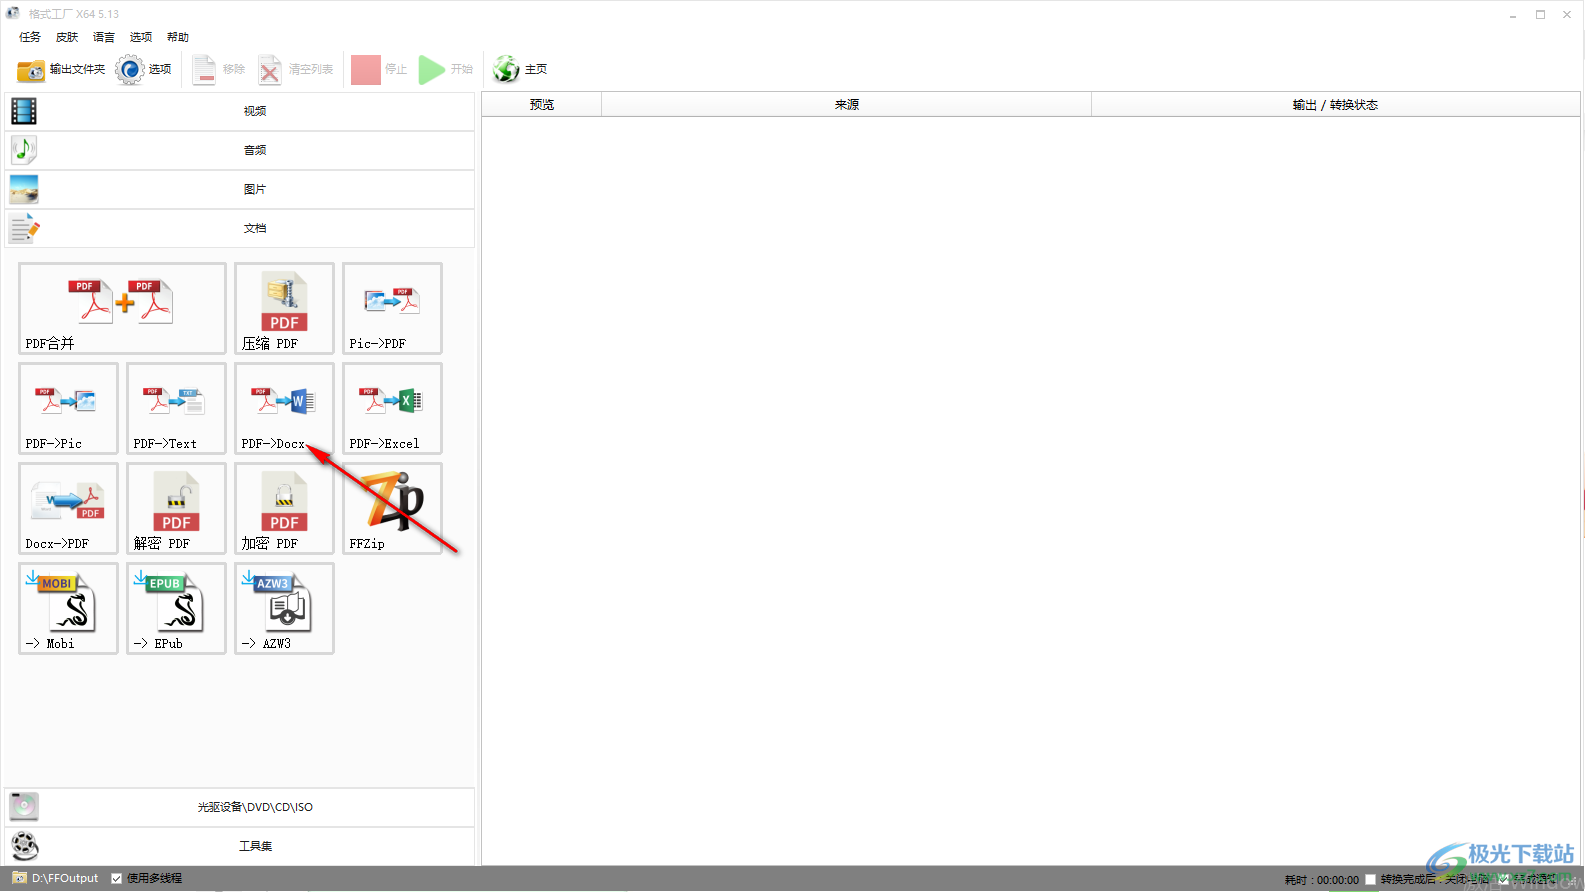The width and height of the screenshot is (1585, 892).
Task: Click the folder icon in the status bar
Action: pos(19,878)
